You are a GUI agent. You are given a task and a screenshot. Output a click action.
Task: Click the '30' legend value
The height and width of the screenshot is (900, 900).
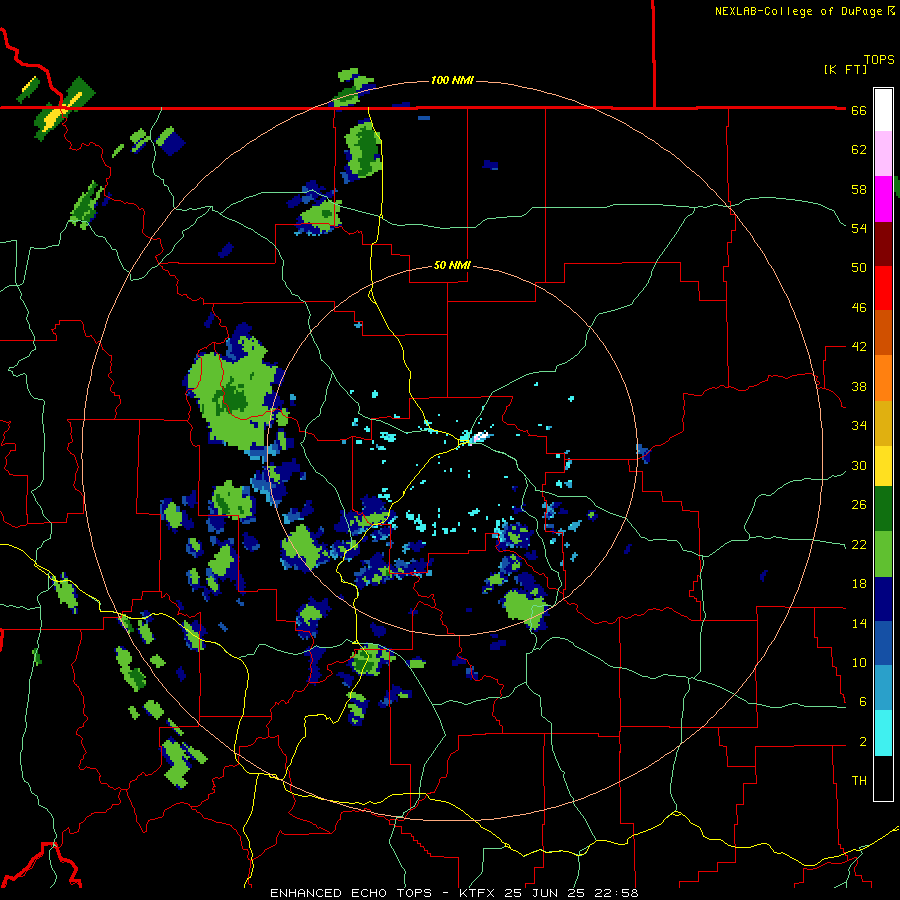click(x=859, y=465)
